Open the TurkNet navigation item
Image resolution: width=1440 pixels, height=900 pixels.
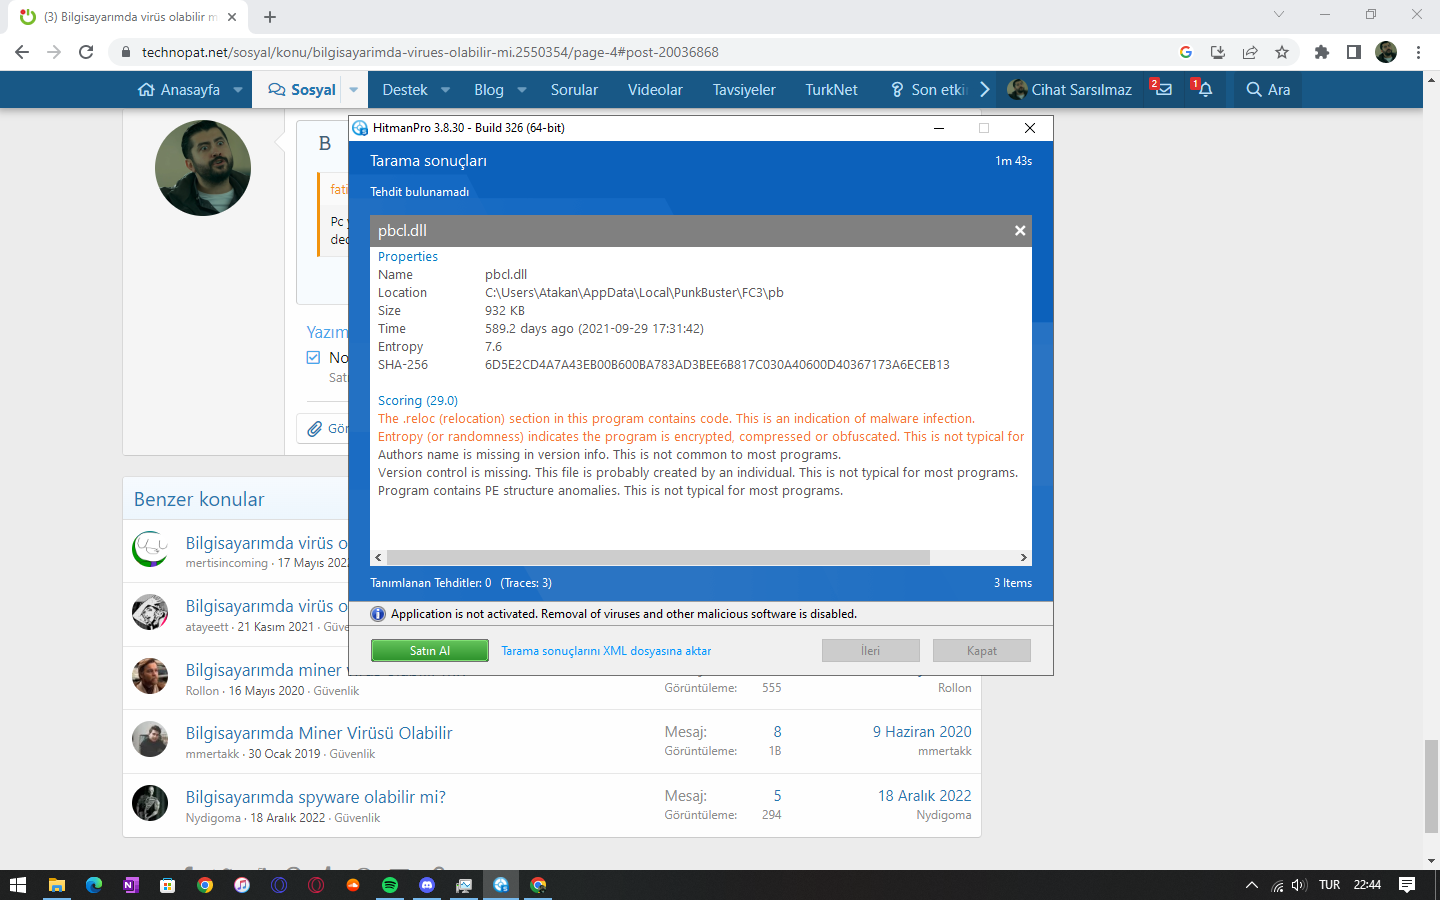pos(832,89)
